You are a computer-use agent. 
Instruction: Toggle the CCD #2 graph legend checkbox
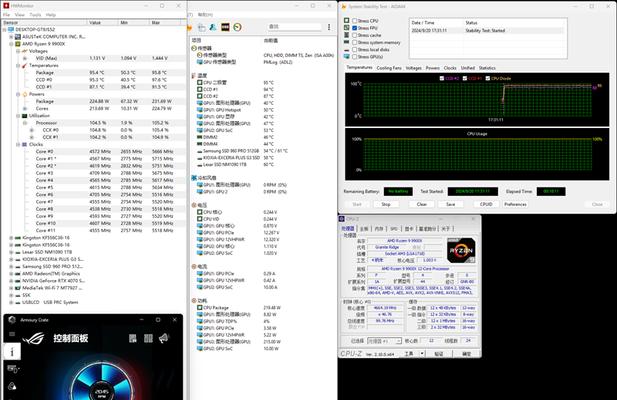(x=442, y=78)
